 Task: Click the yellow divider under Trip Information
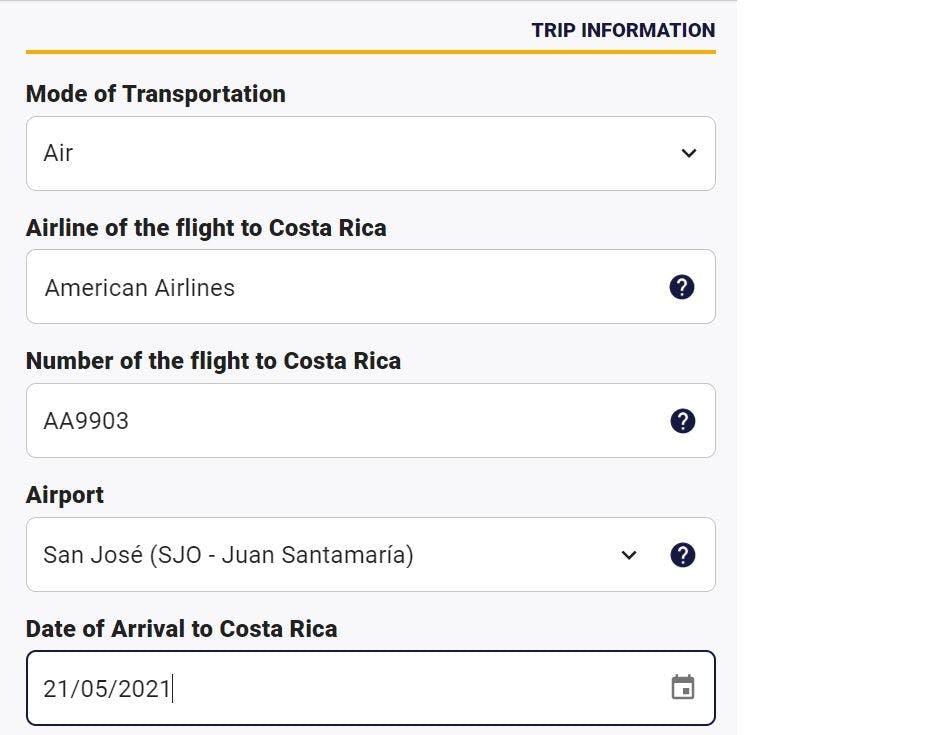(371, 52)
